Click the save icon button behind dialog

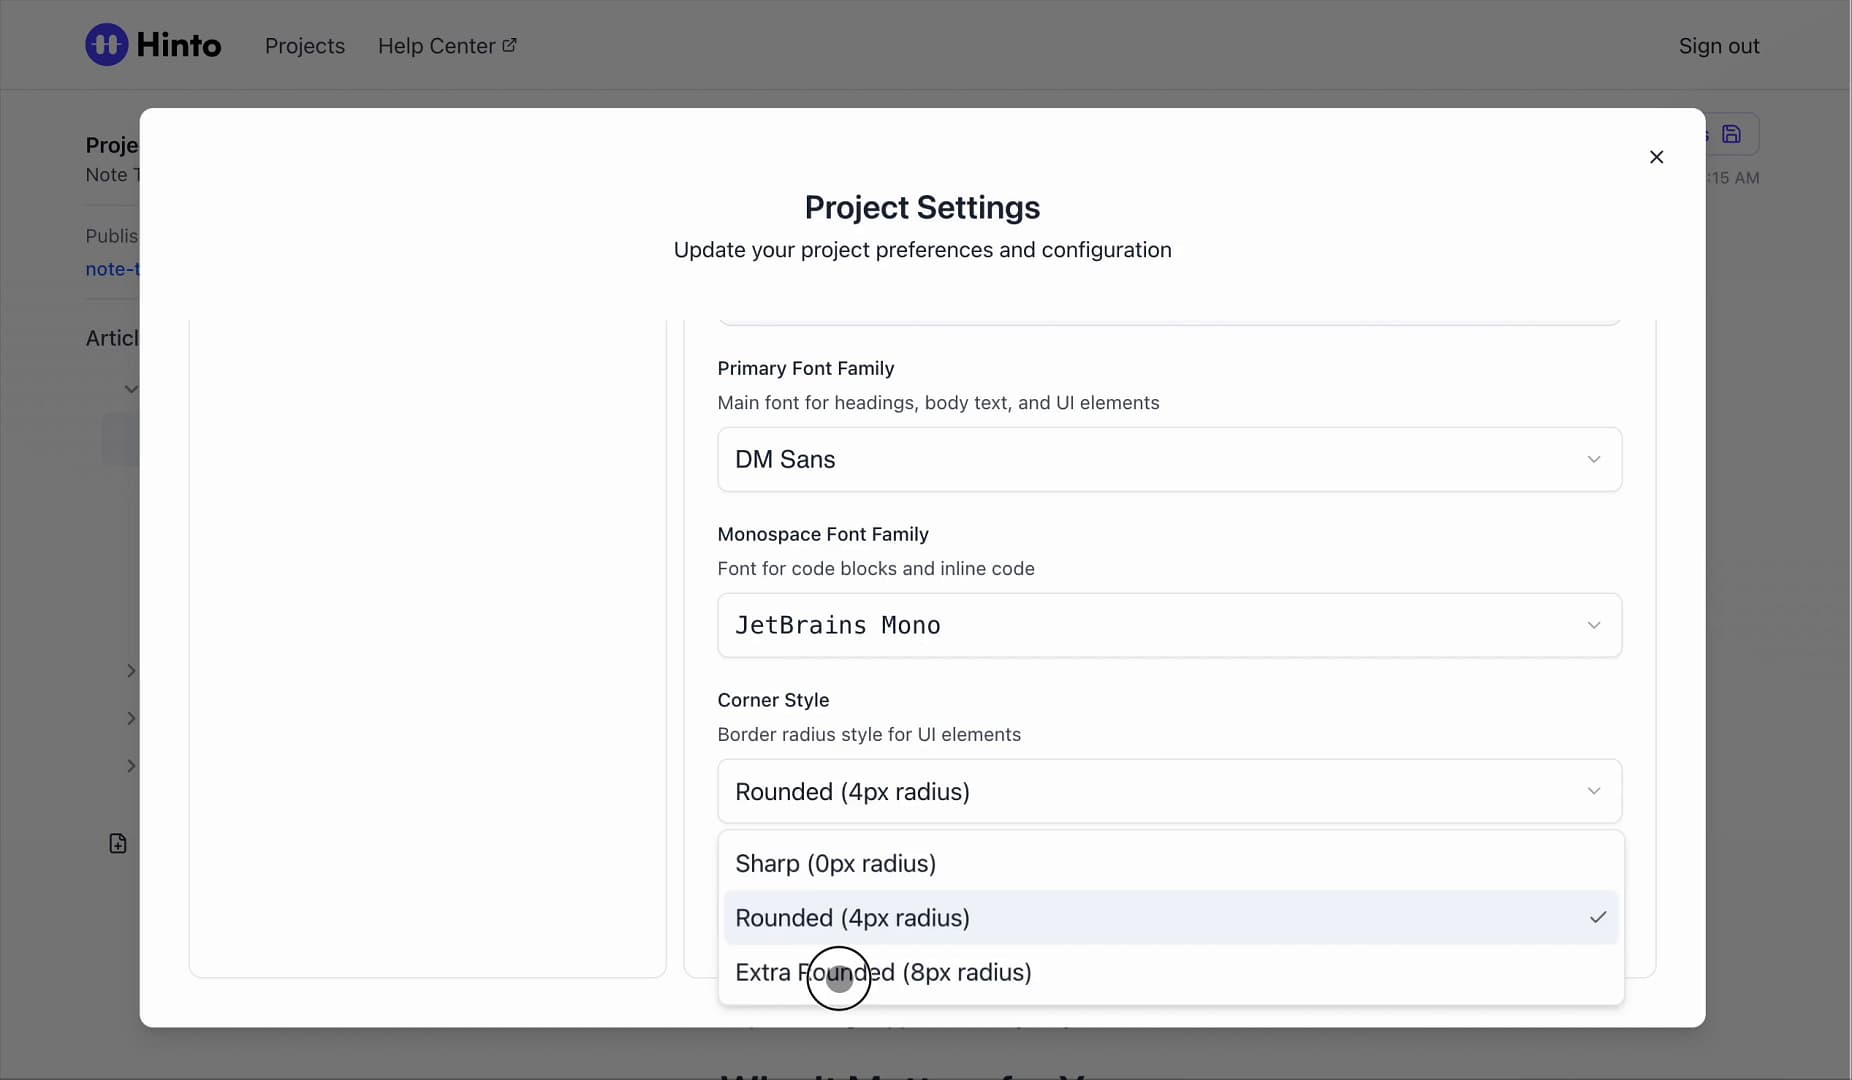point(1732,134)
